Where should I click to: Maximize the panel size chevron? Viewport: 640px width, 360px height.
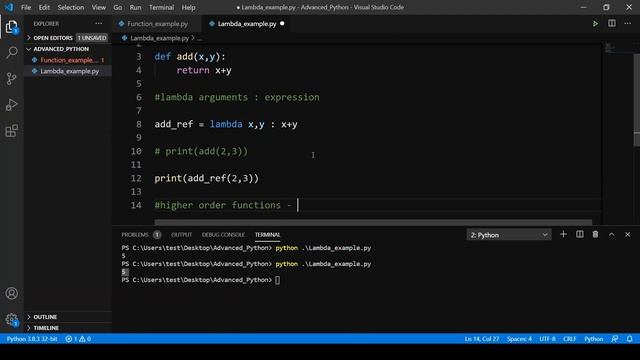611,234
